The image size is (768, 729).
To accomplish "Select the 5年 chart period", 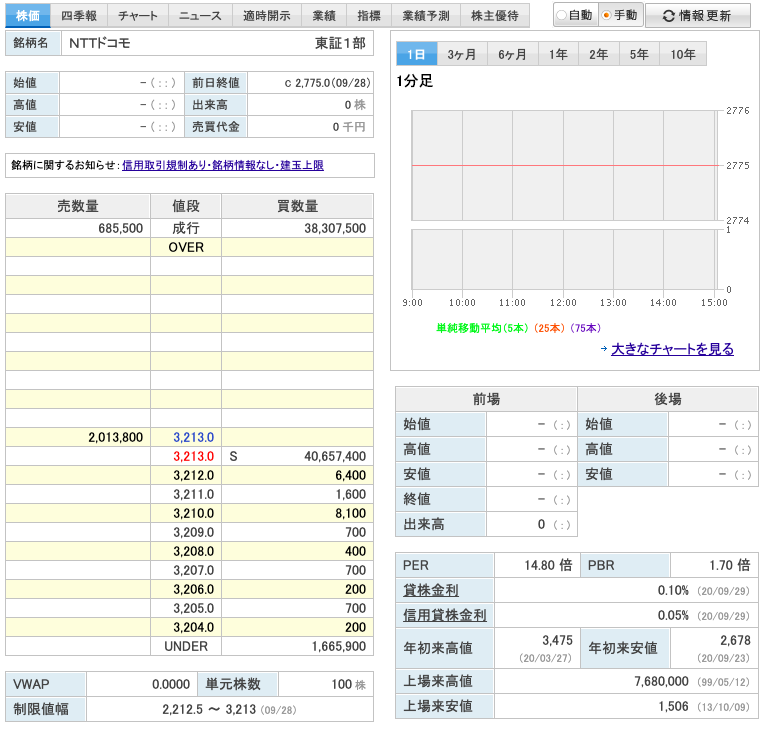I will tap(639, 54).
